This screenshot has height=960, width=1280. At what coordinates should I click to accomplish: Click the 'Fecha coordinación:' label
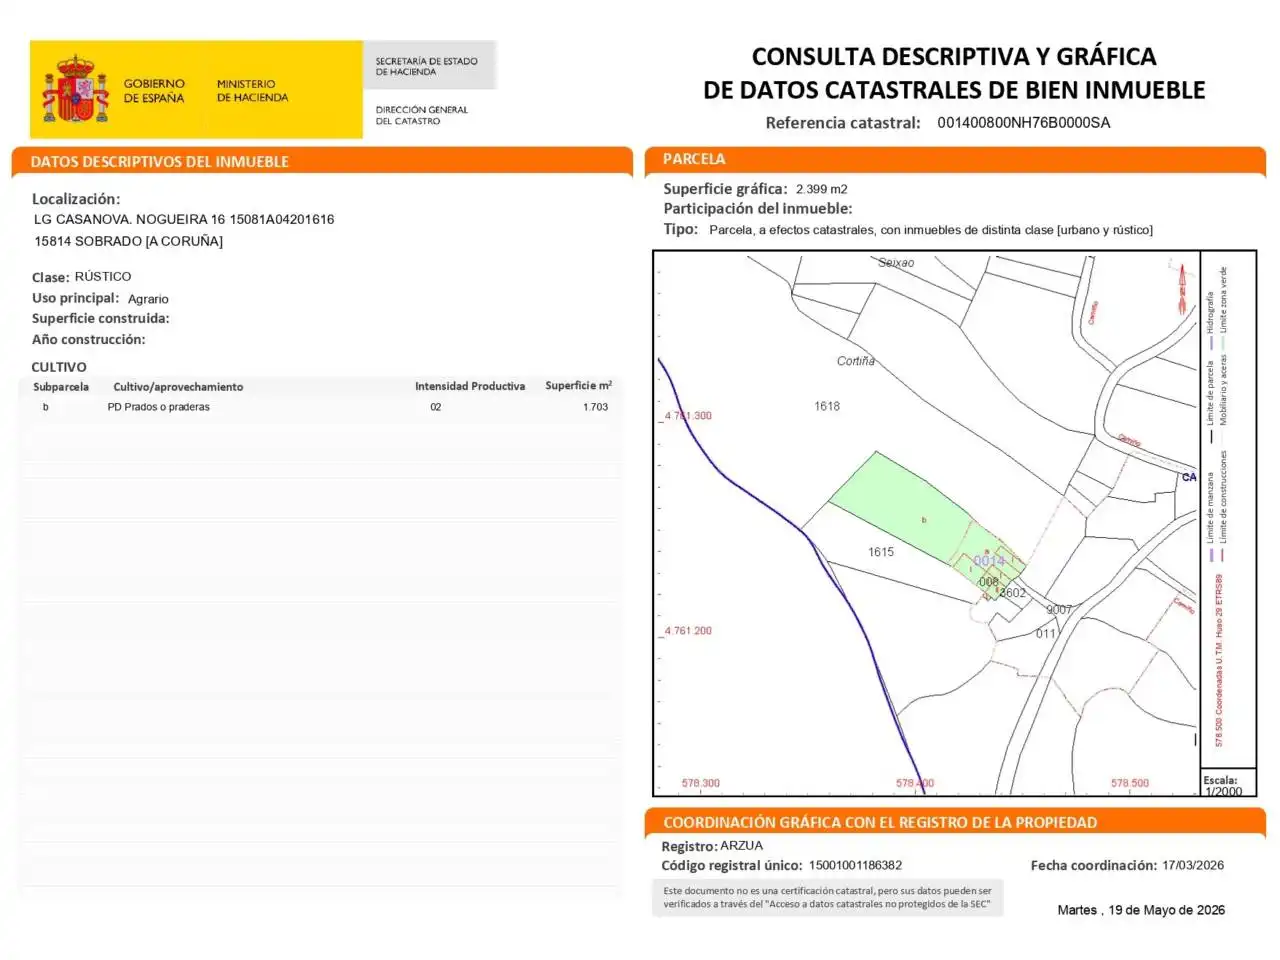click(x=1094, y=865)
